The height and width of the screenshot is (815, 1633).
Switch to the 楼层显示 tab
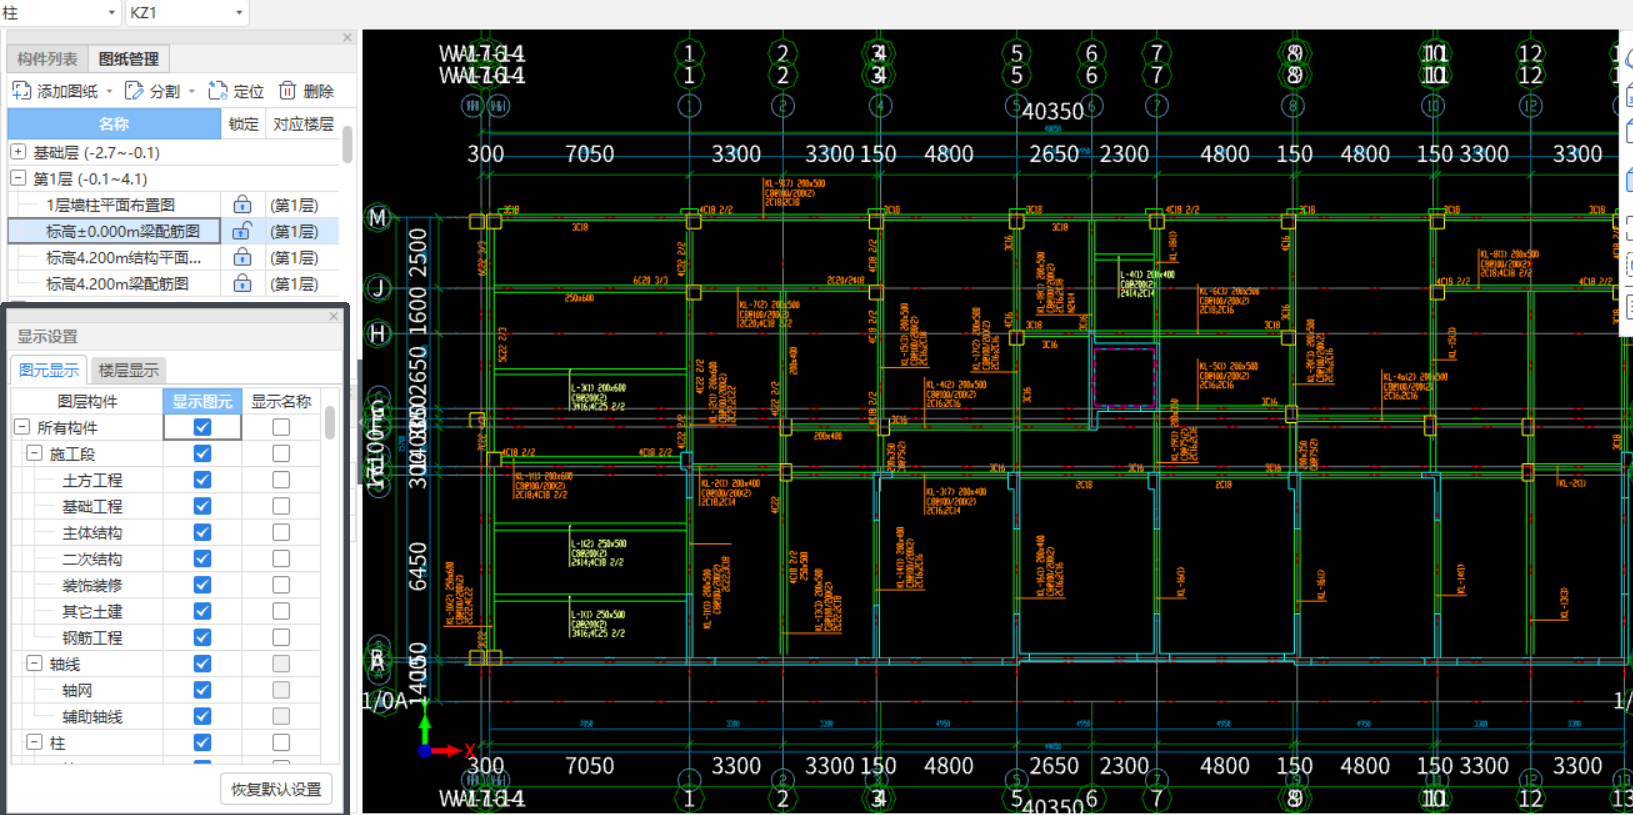[128, 370]
